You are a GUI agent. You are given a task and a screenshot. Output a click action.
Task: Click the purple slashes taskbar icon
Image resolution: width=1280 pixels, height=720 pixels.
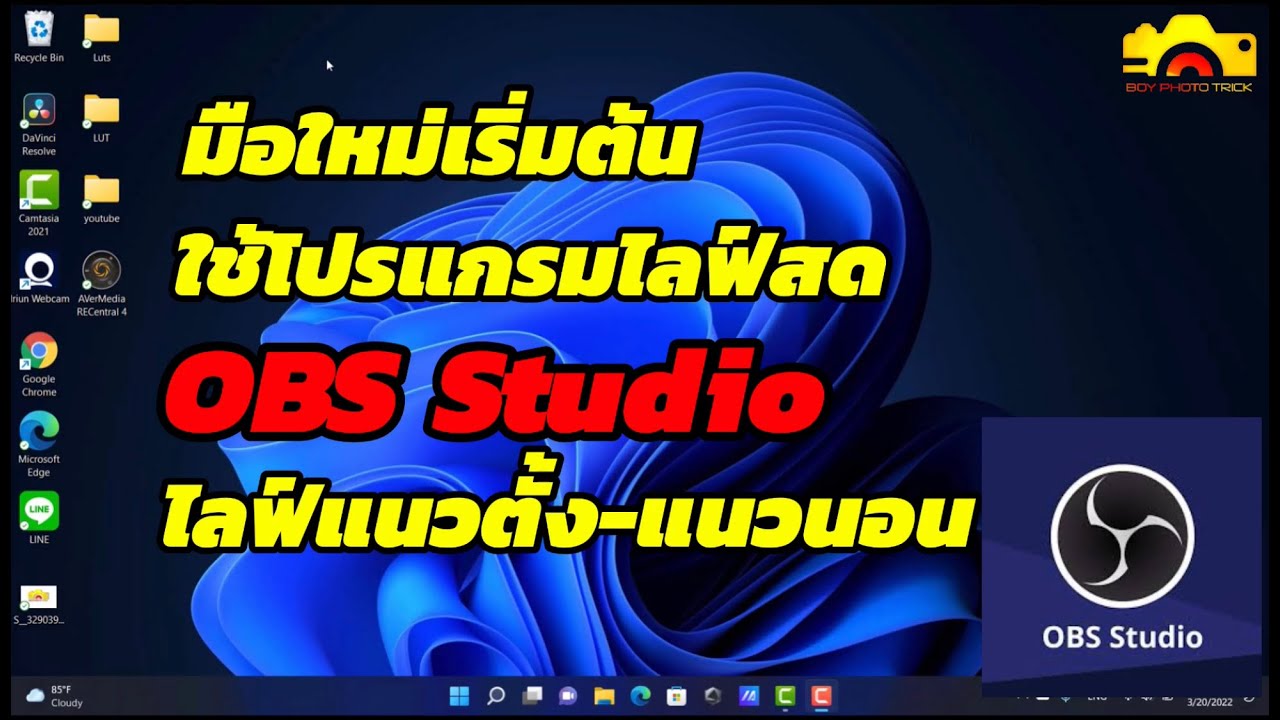coord(748,696)
